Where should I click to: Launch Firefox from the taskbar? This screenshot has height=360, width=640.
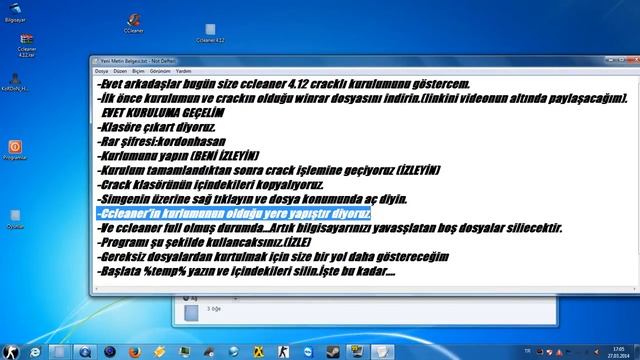tap(134, 352)
